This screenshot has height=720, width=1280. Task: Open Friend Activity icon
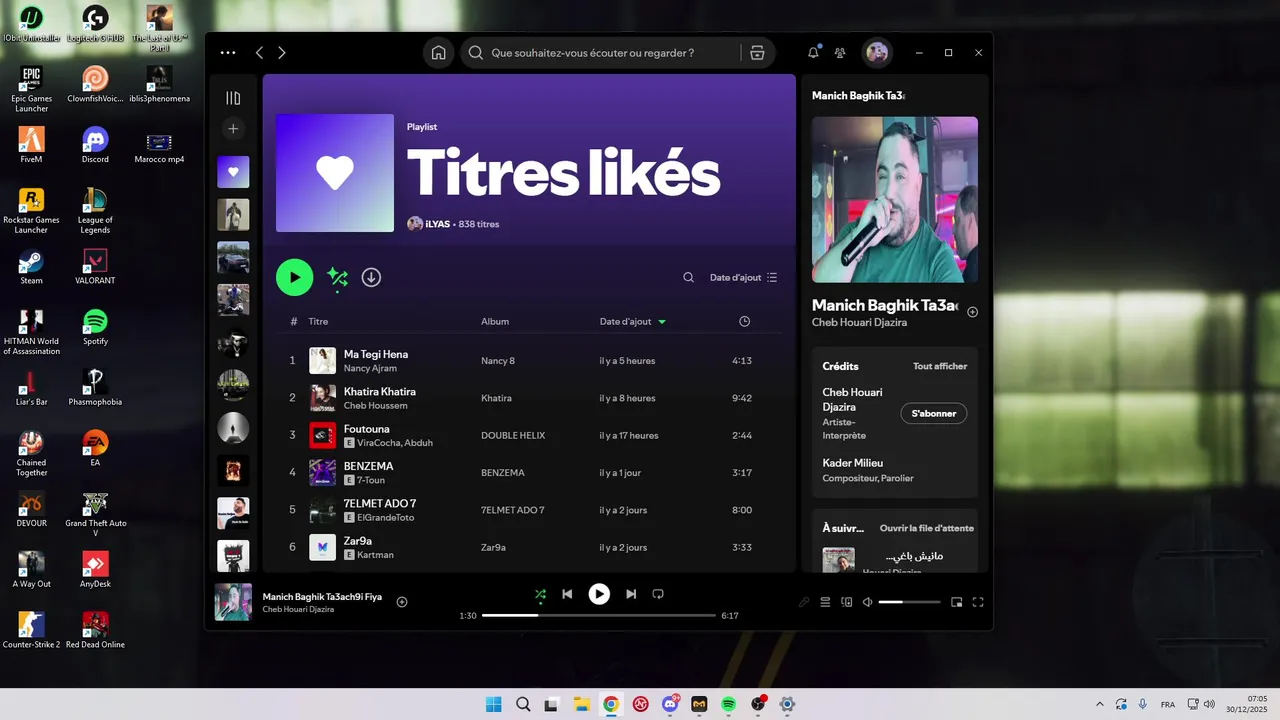(x=840, y=53)
